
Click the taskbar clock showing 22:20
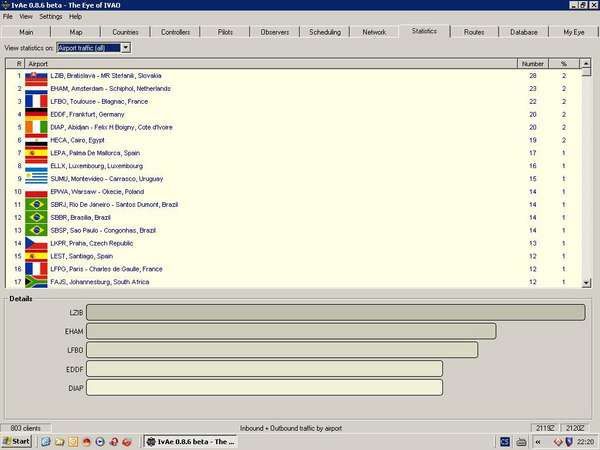[585, 442]
